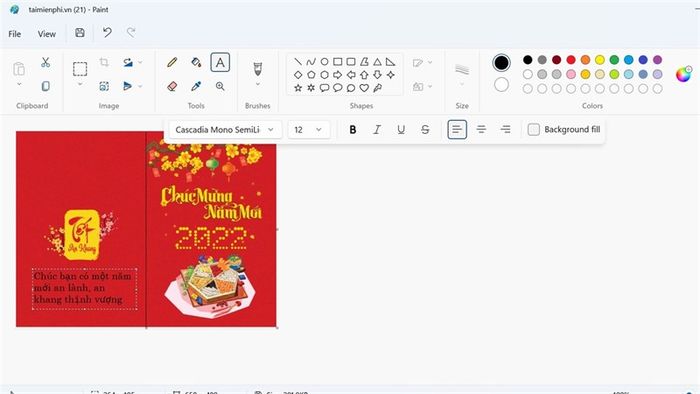Pick the red color swatch
The image size is (700, 394).
(571, 60)
